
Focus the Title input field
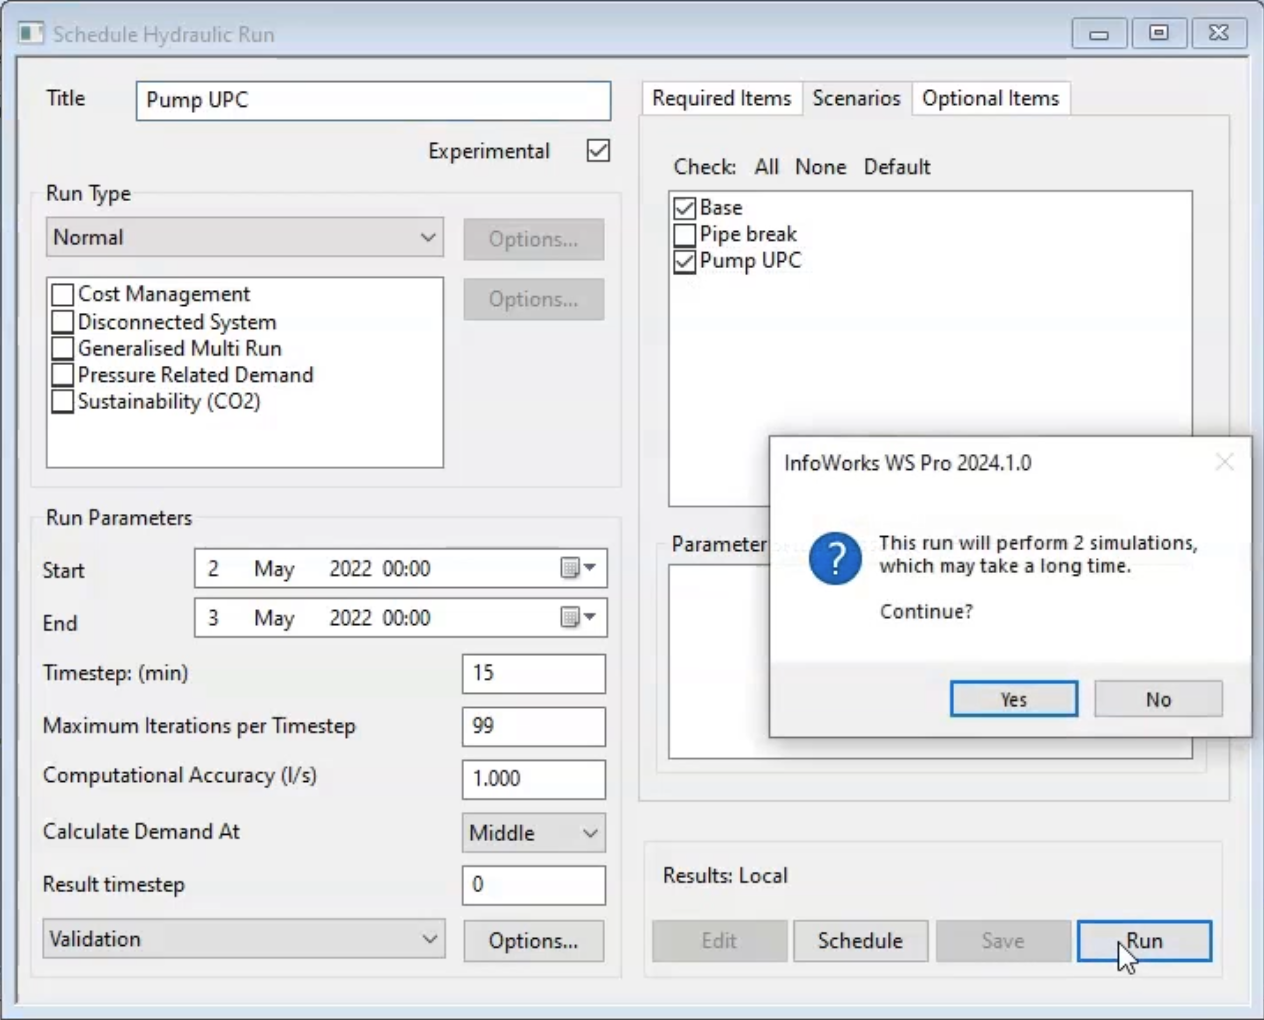point(373,101)
